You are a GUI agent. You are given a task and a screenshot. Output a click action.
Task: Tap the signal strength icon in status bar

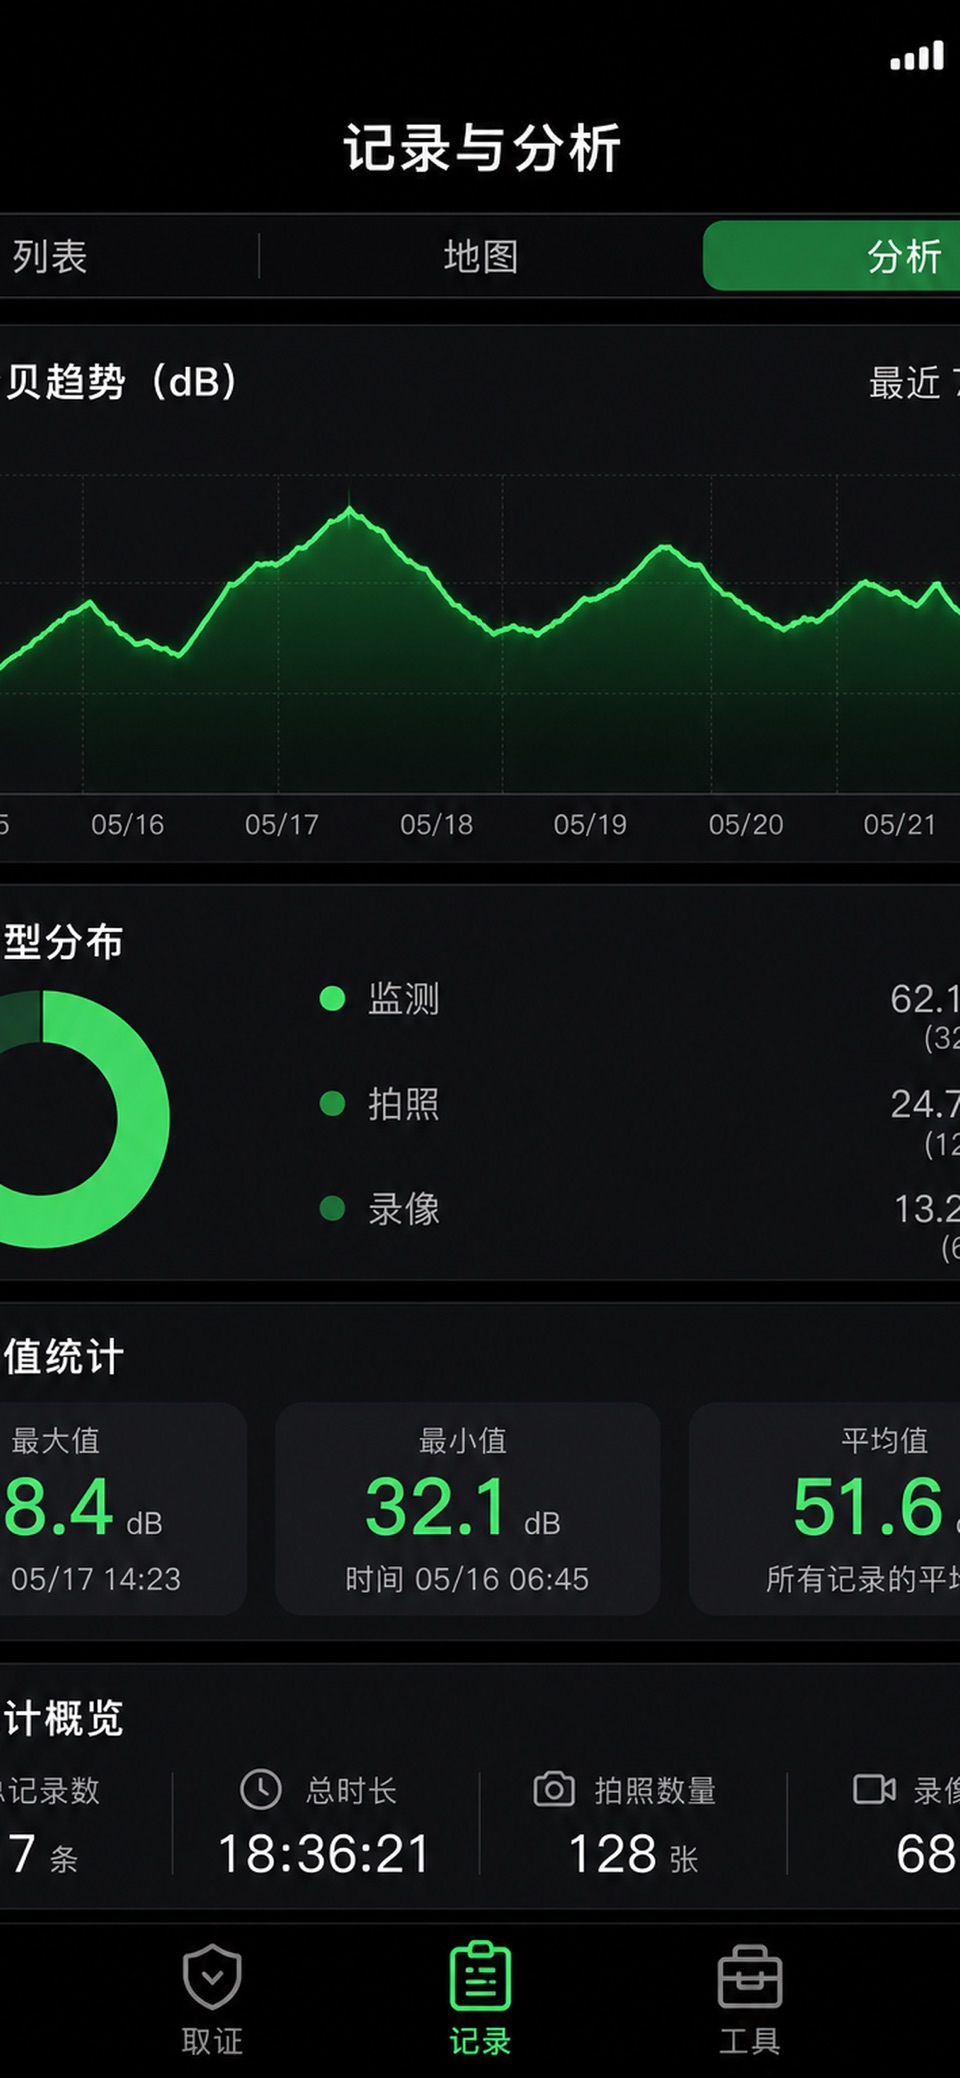[x=917, y=56]
